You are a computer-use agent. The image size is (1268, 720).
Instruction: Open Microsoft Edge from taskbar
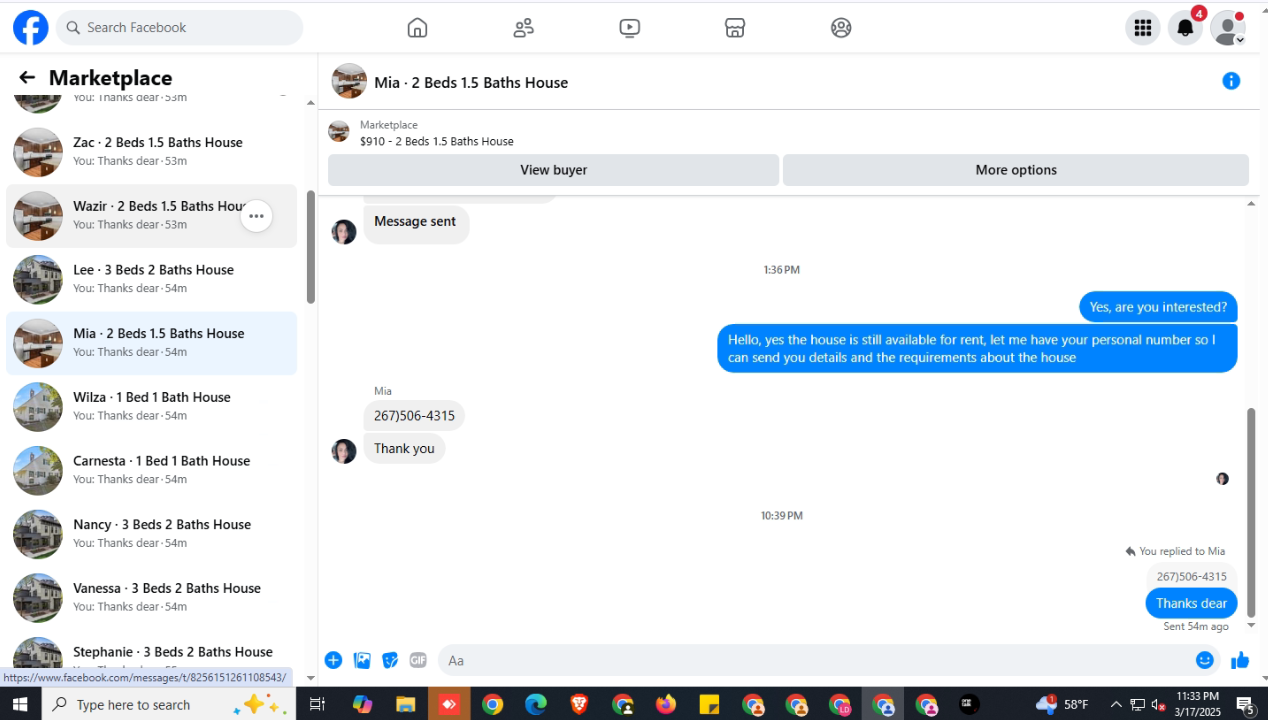tap(536, 704)
